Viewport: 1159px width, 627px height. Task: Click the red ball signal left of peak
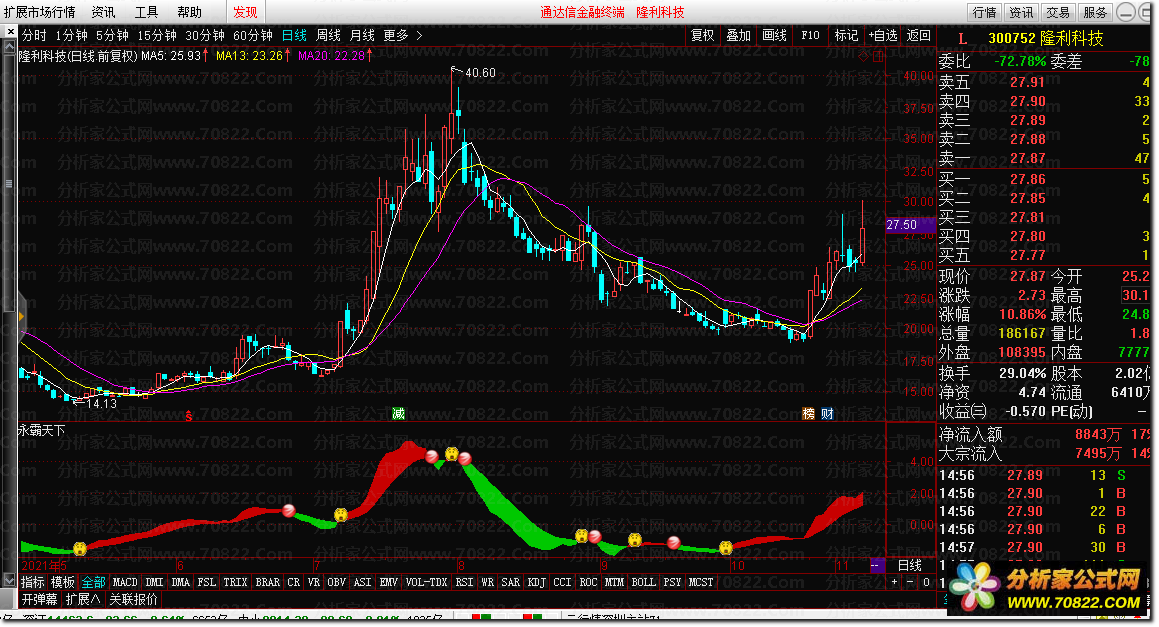[432, 457]
